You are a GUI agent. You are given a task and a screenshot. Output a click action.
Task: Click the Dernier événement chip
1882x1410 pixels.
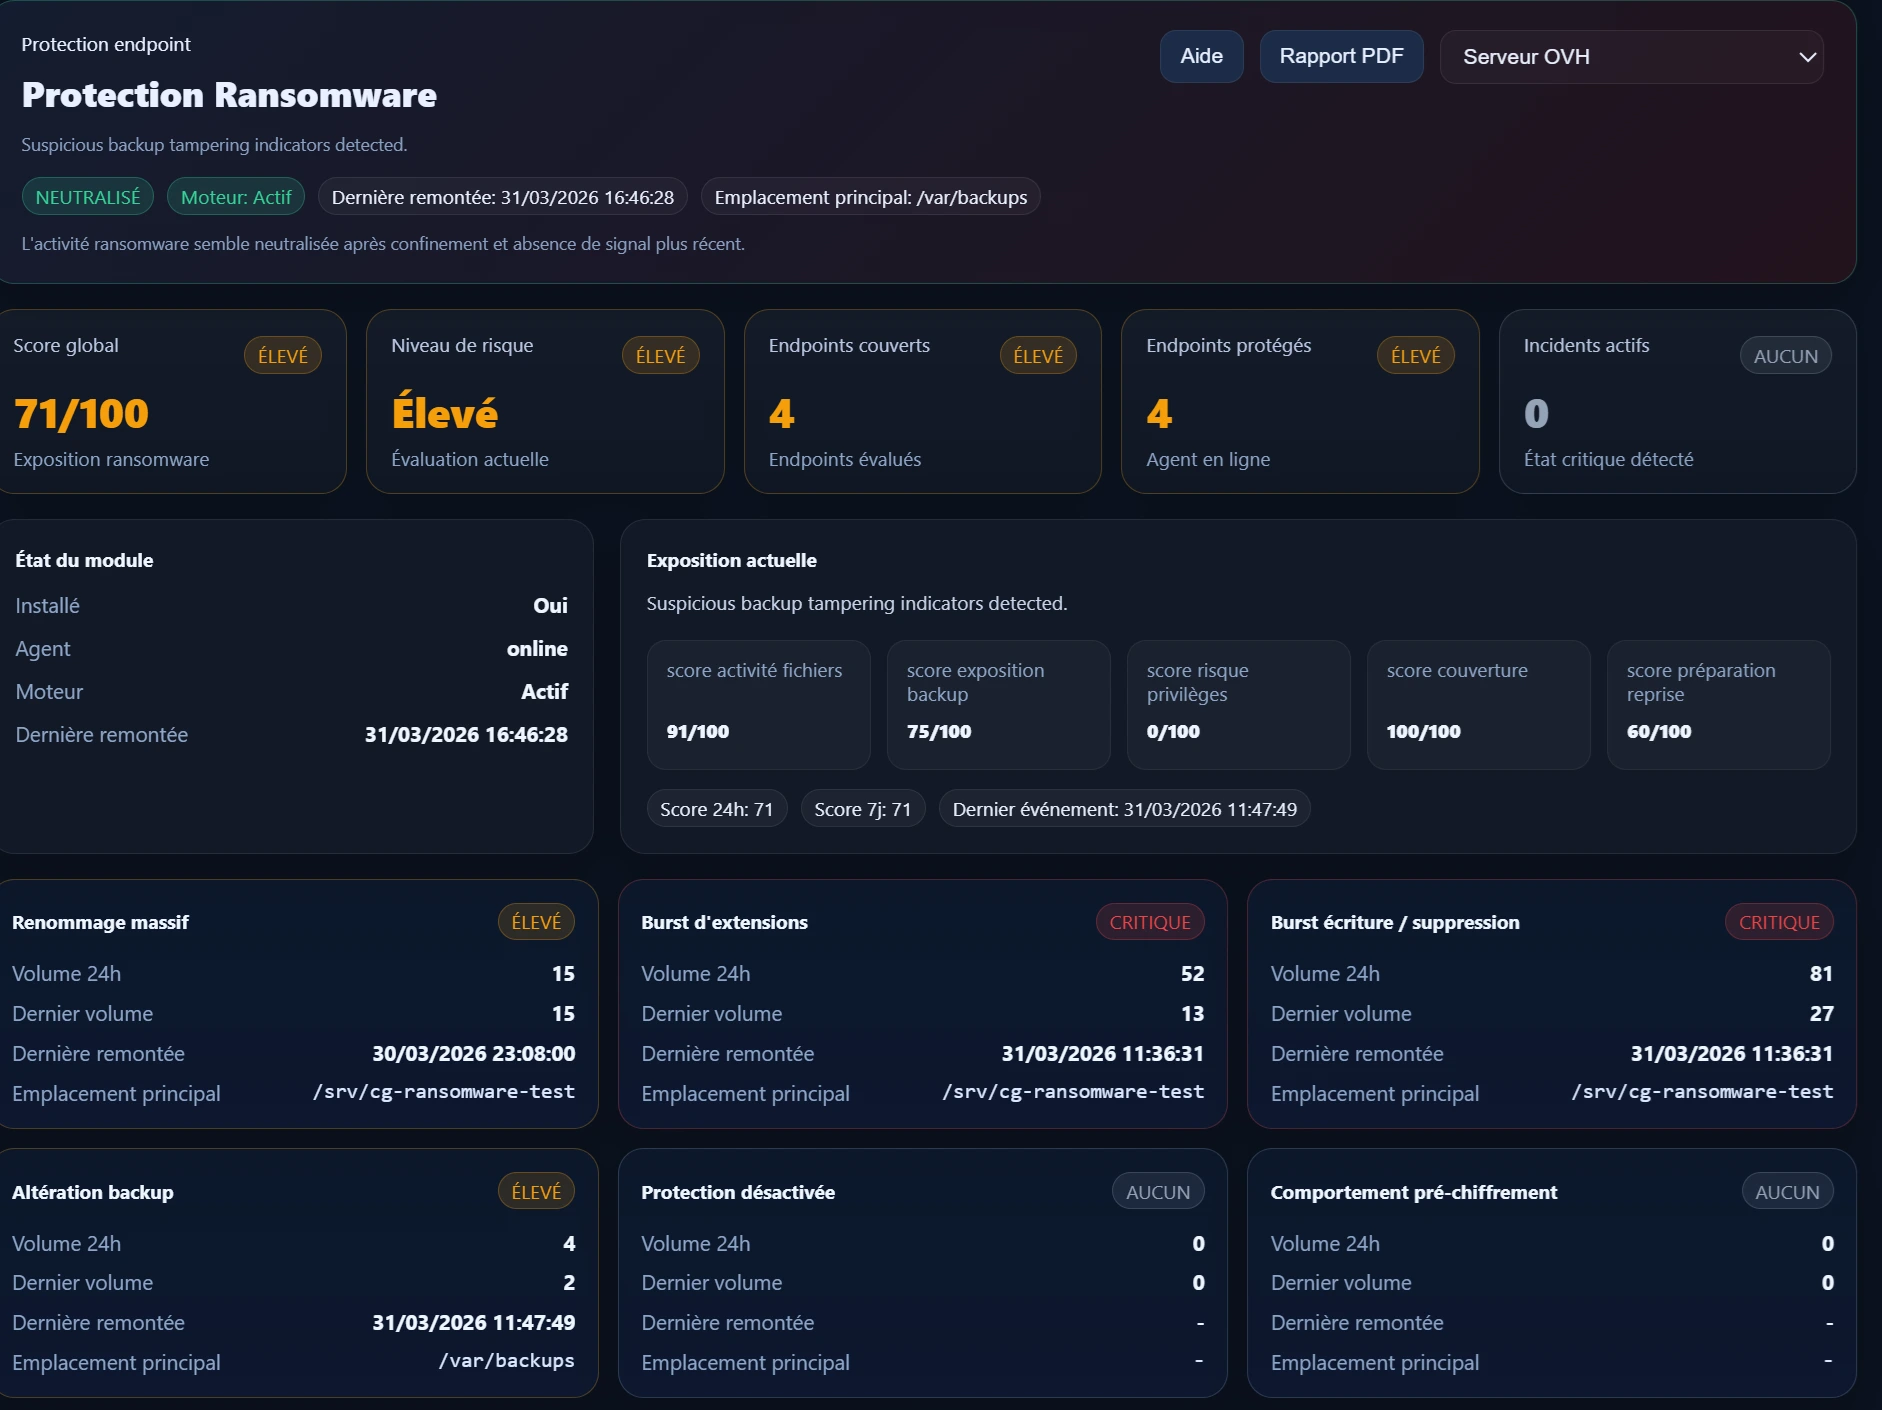pyautogui.click(x=1124, y=808)
